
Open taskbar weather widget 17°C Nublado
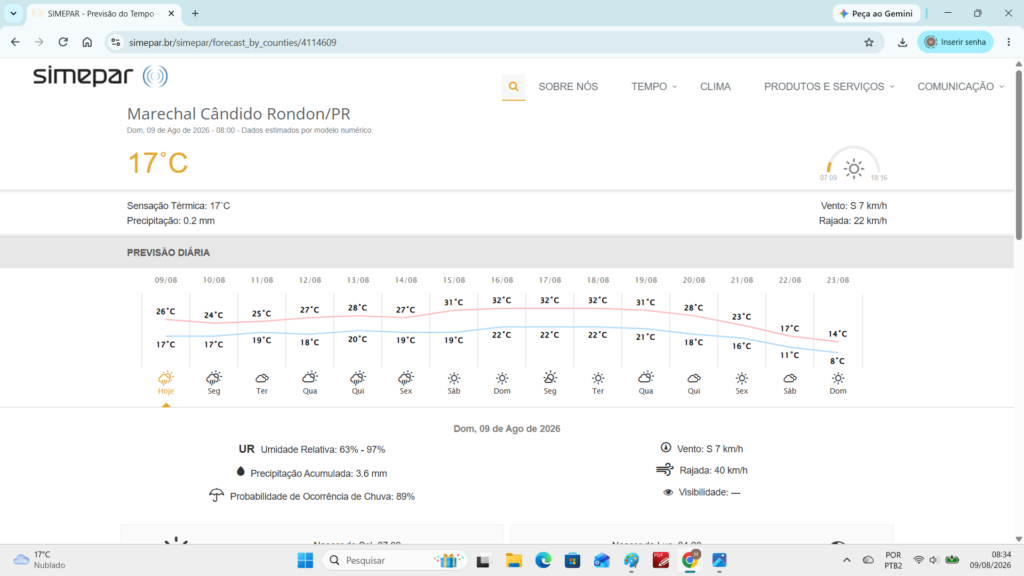tap(40, 560)
